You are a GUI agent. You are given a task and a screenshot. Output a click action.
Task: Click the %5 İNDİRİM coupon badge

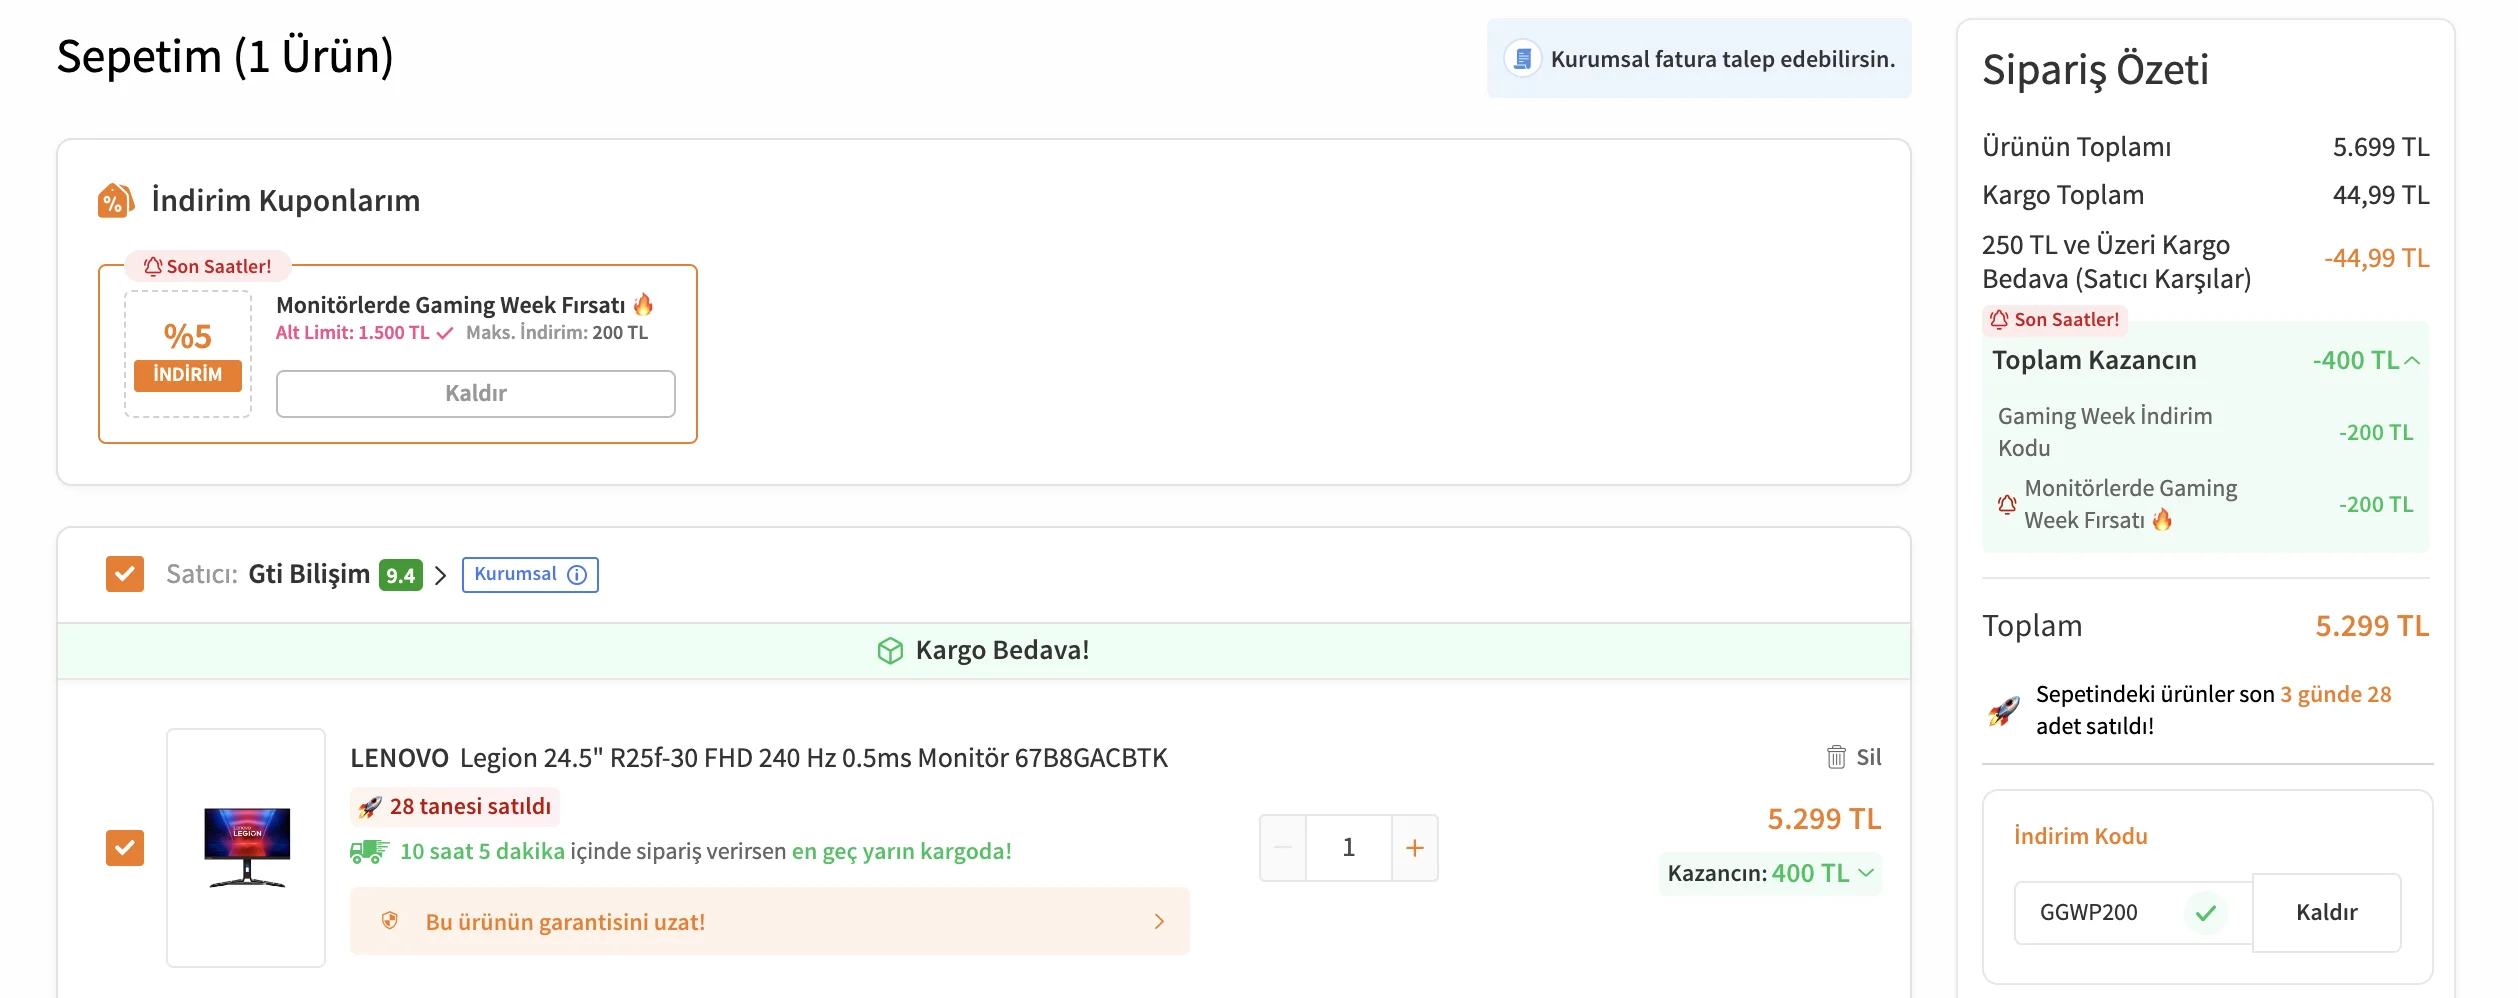click(x=188, y=354)
